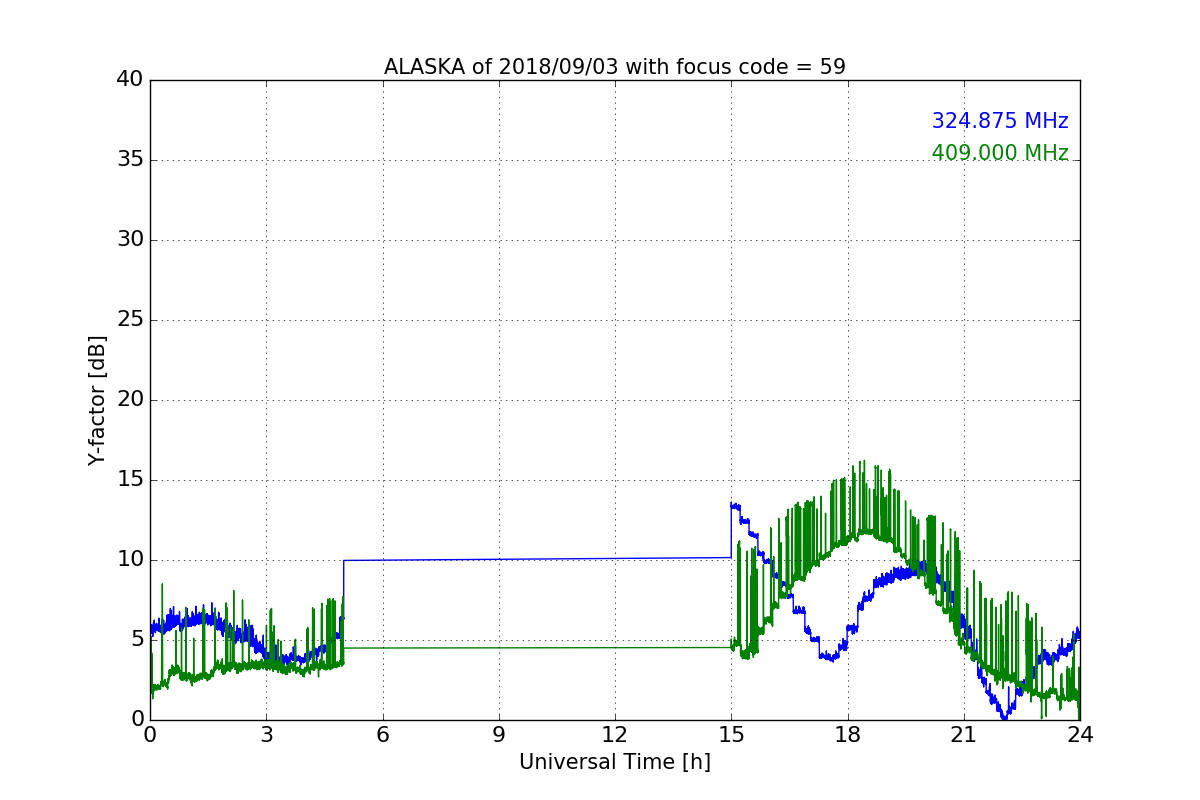Image resolution: width=1200 pixels, height=800 pixels.
Task: Click the y-axis tick label '30'
Action: click(x=130, y=240)
